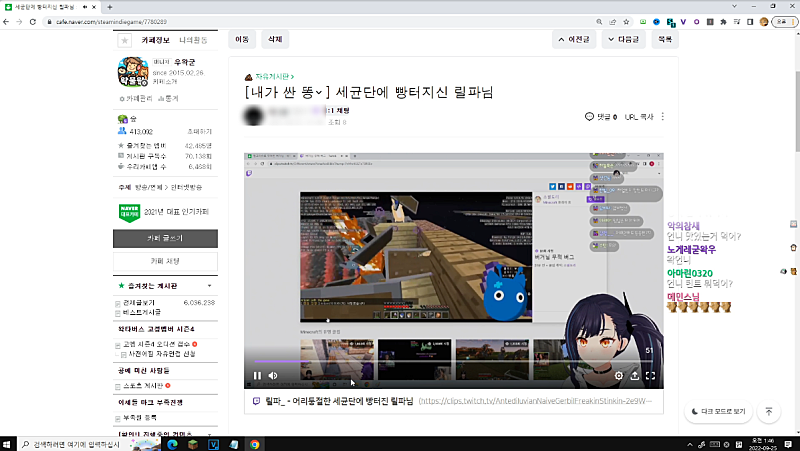Click the 카페 글쓰기 button
800x451 pixels.
tap(165, 239)
